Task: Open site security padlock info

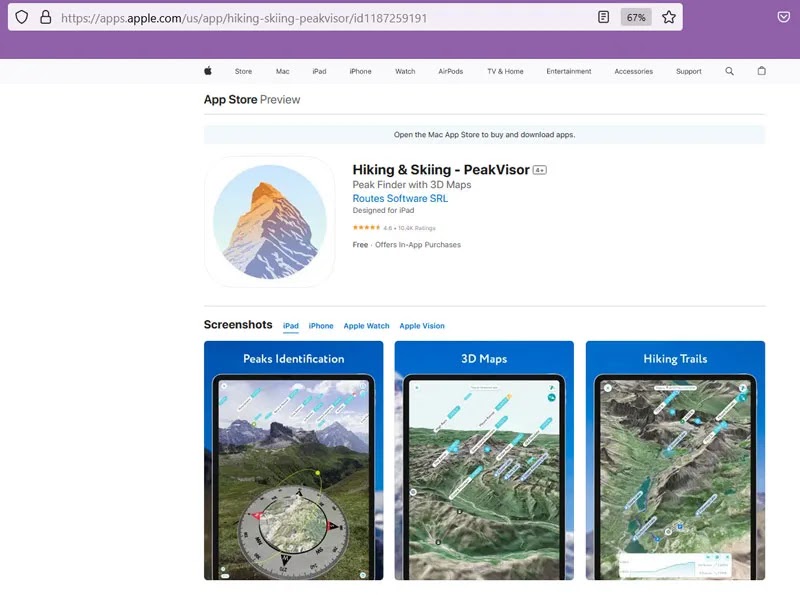Action: coord(46,17)
